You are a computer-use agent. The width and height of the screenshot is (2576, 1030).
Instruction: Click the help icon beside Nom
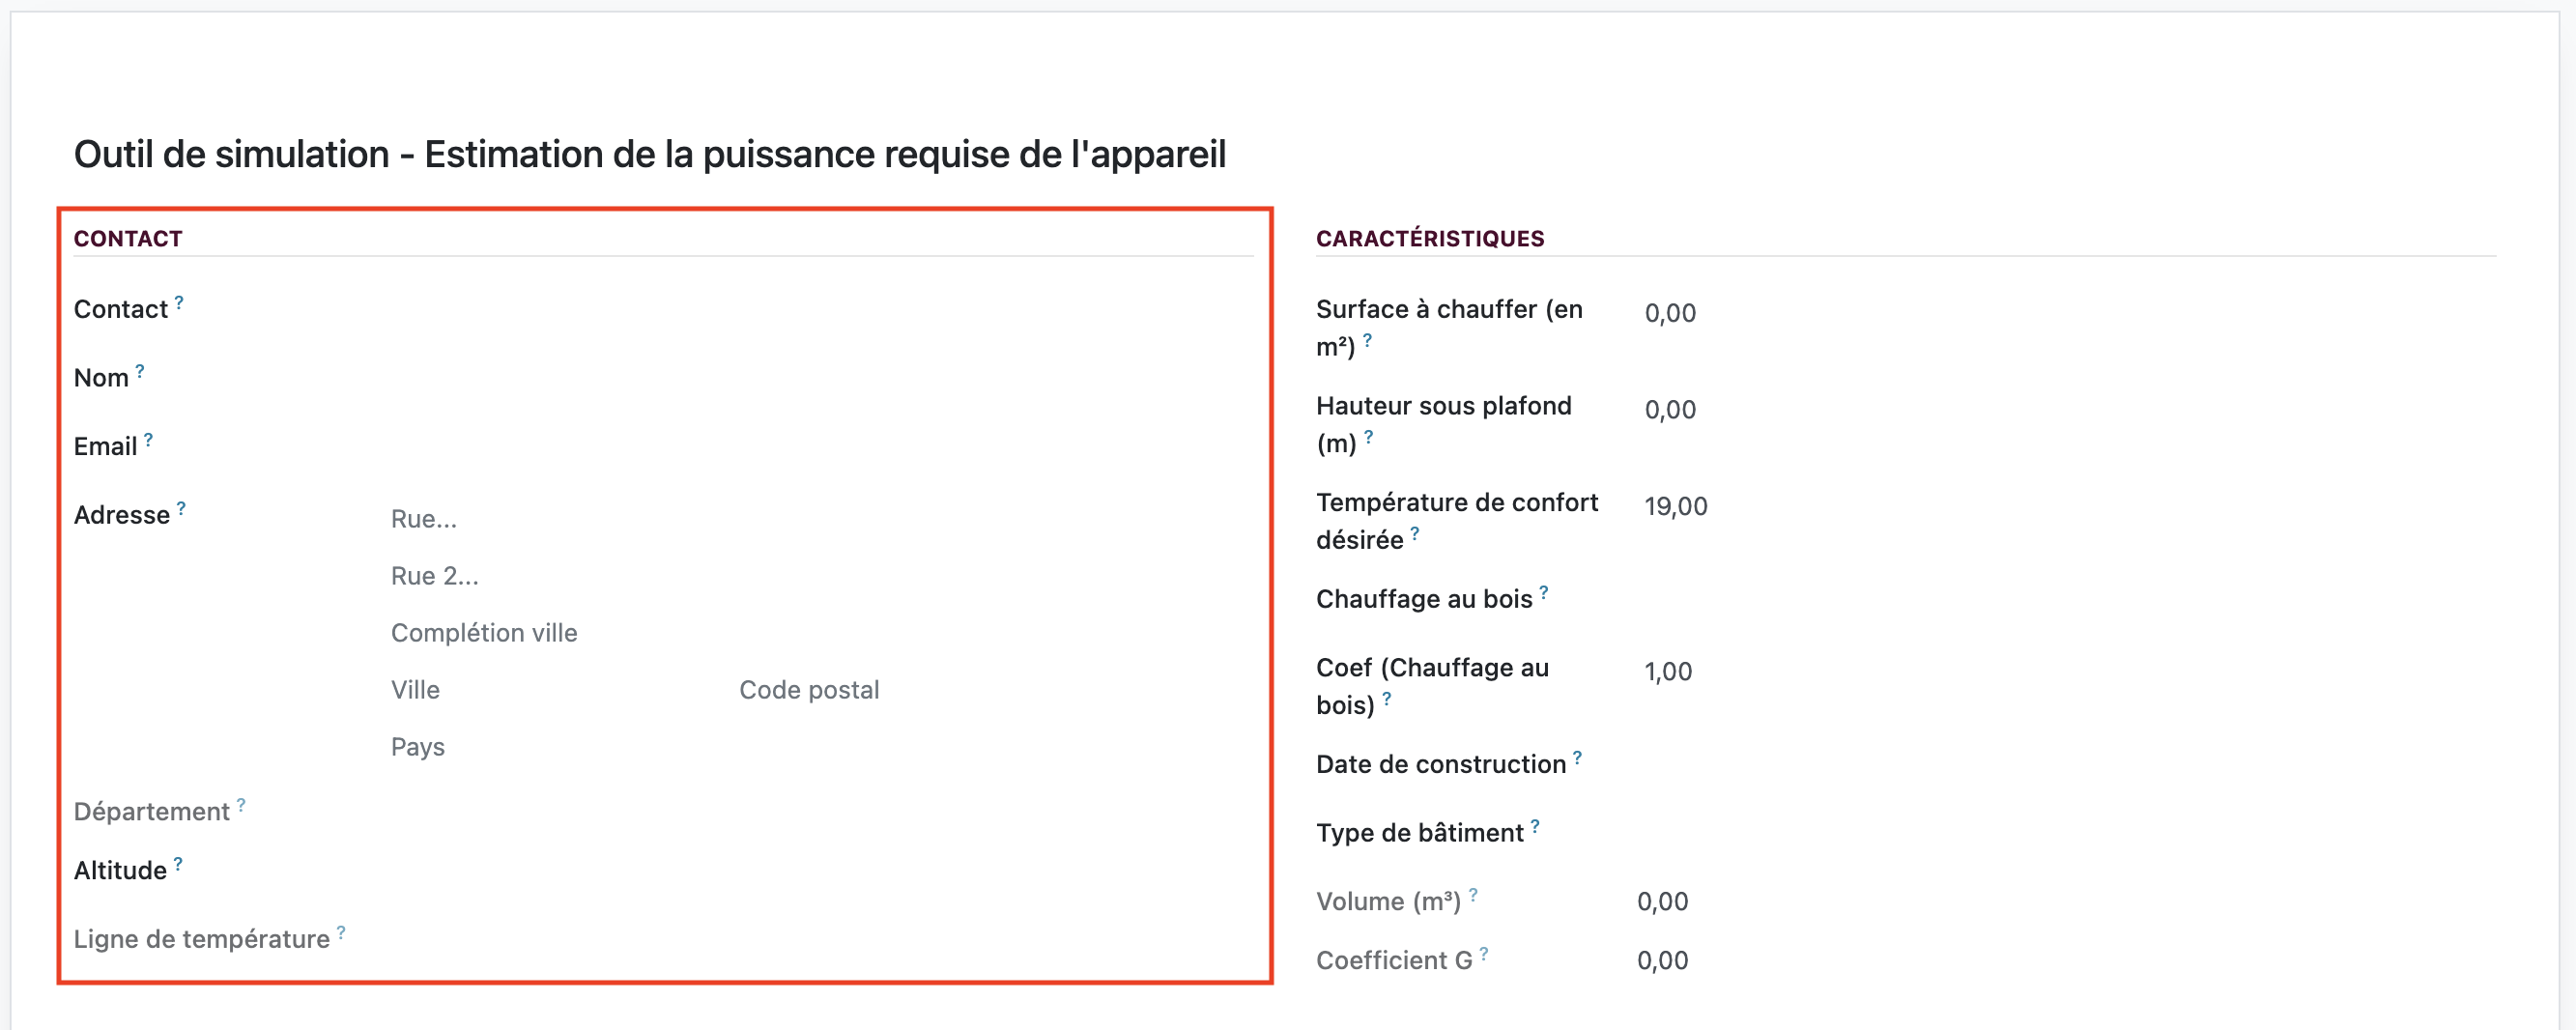pos(140,371)
